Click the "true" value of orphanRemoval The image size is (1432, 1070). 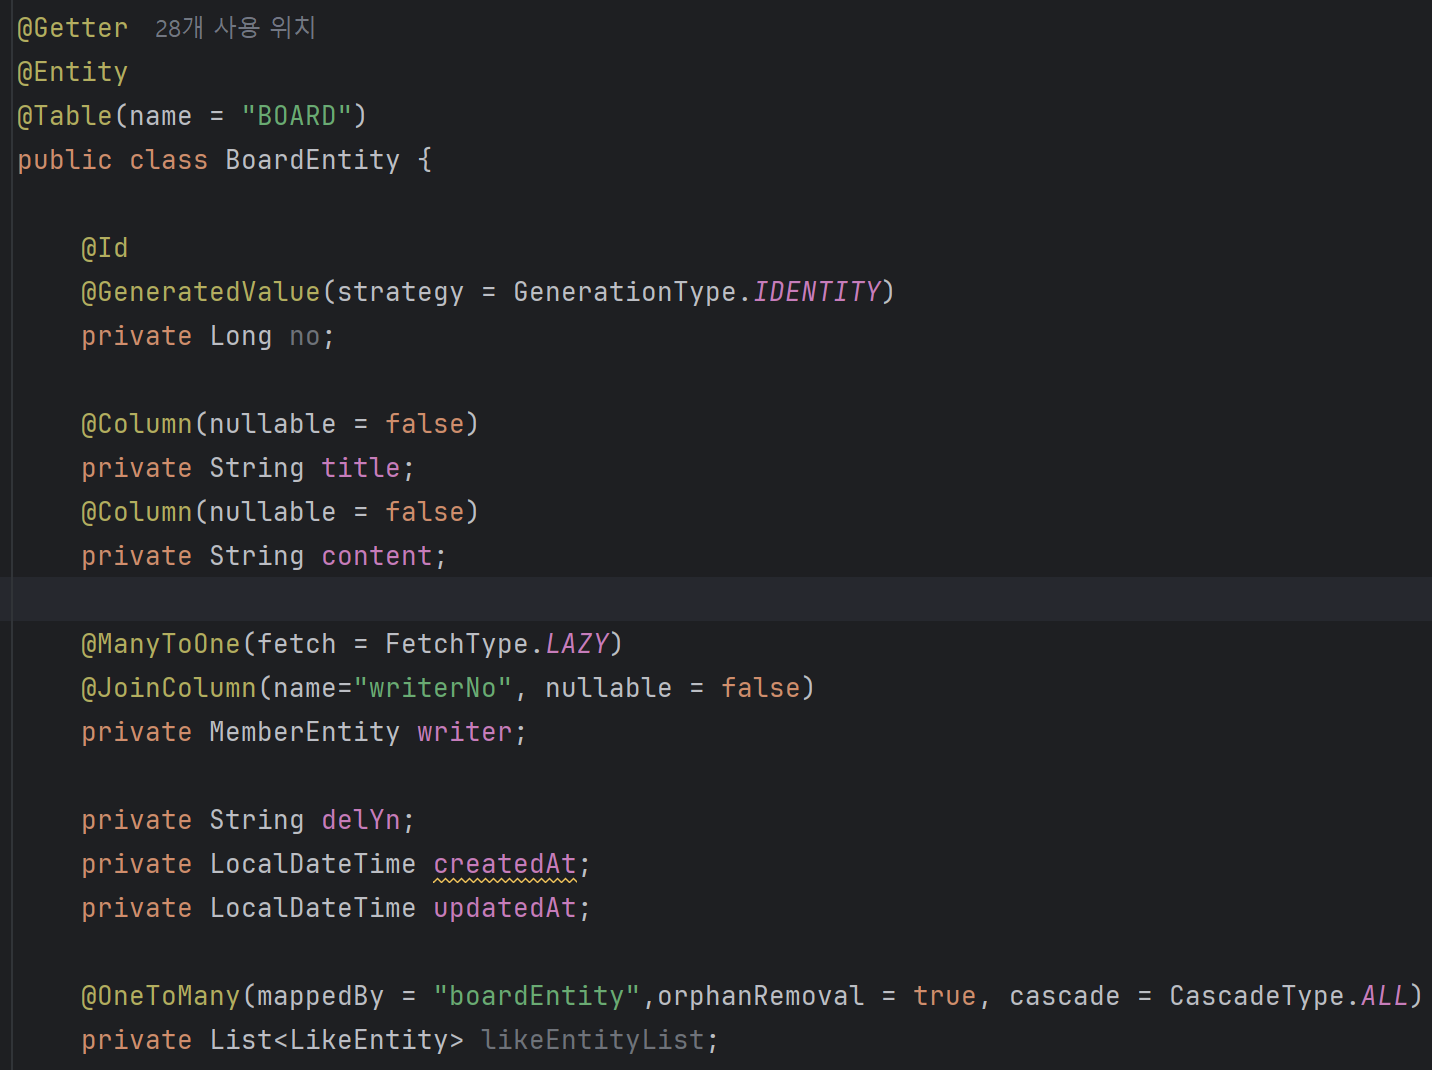(x=945, y=996)
